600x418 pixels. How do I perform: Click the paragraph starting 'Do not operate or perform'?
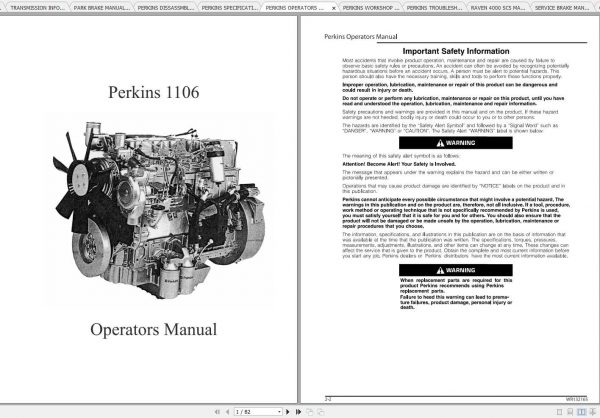coord(453,101)
